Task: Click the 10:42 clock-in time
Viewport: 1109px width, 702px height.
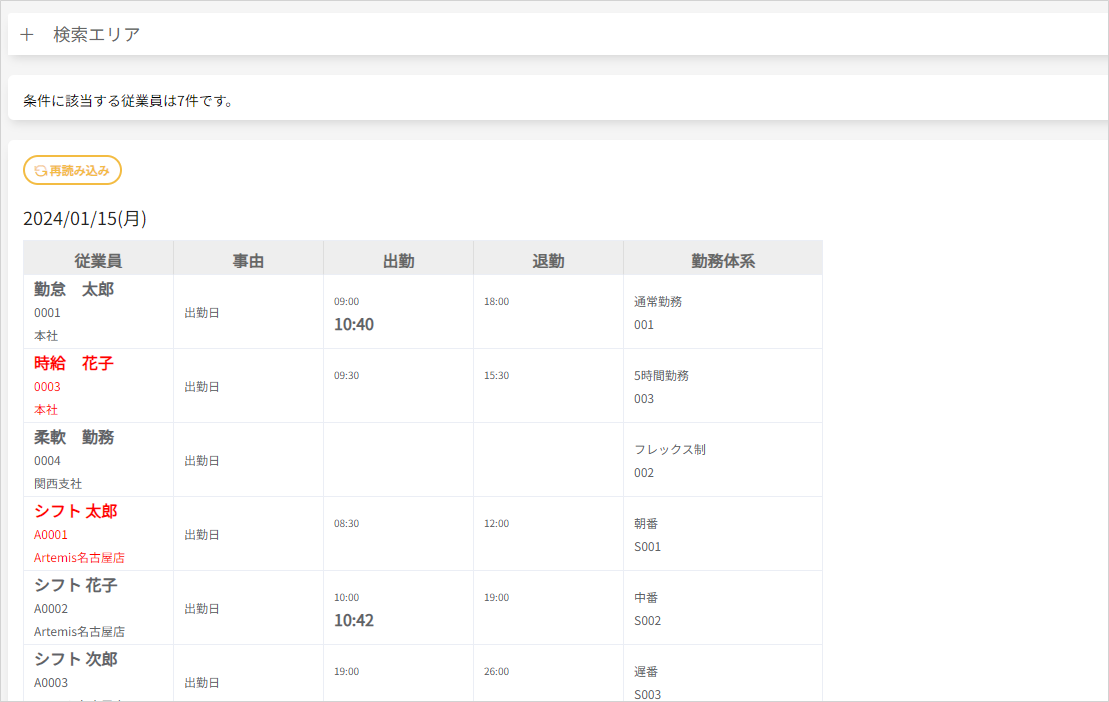Action: (354, 621)
